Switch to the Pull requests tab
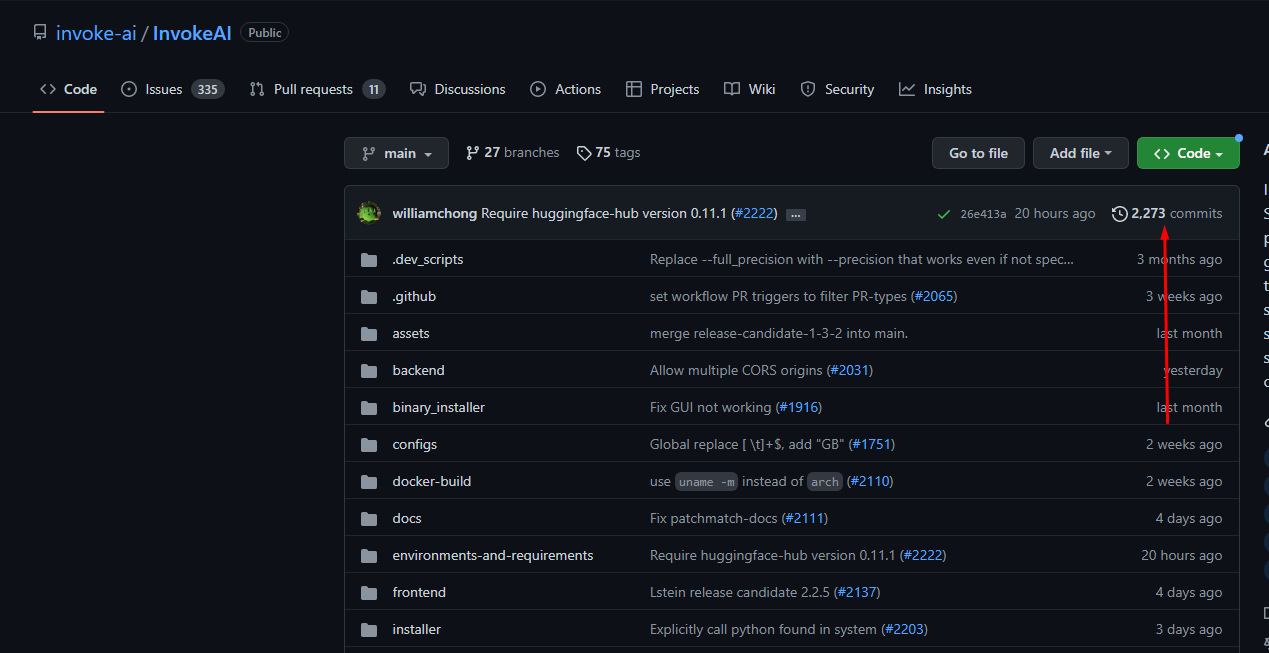Screen dimensions: 1269x653 (x=310, y=89)
